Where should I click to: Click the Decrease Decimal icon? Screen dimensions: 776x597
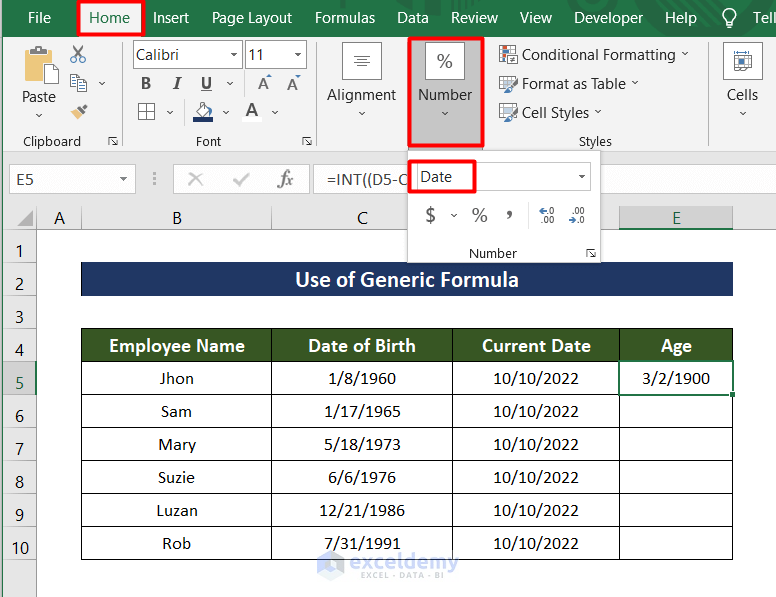pos(577,215)
